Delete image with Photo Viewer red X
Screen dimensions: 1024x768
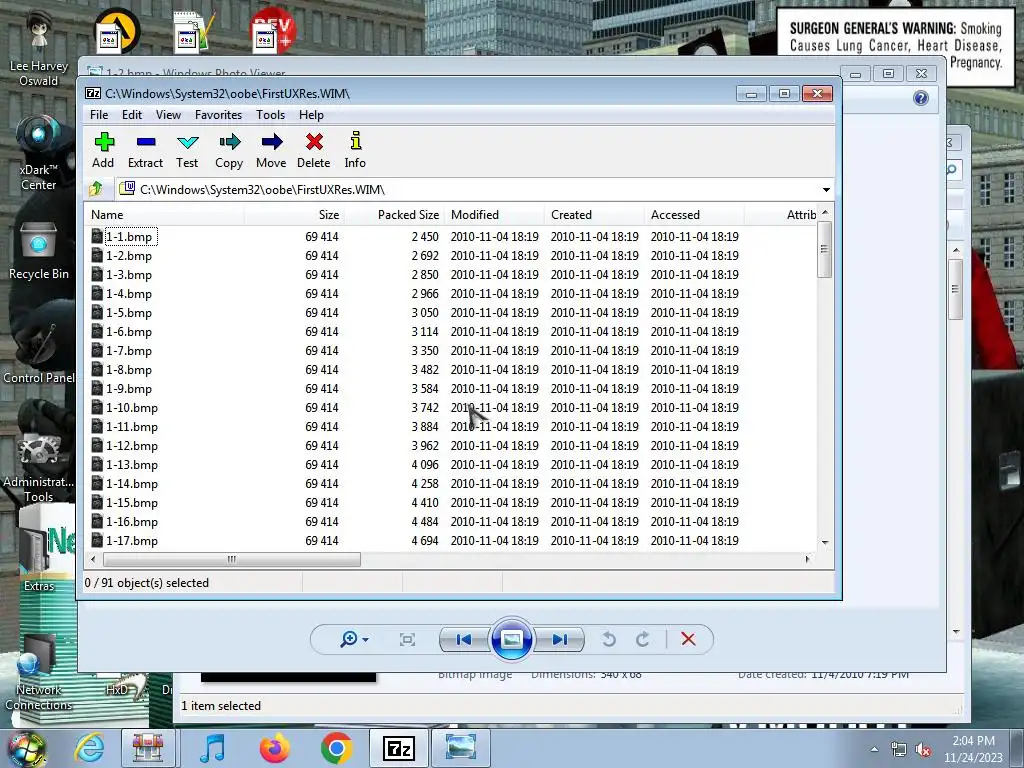(x=688, y=639)
